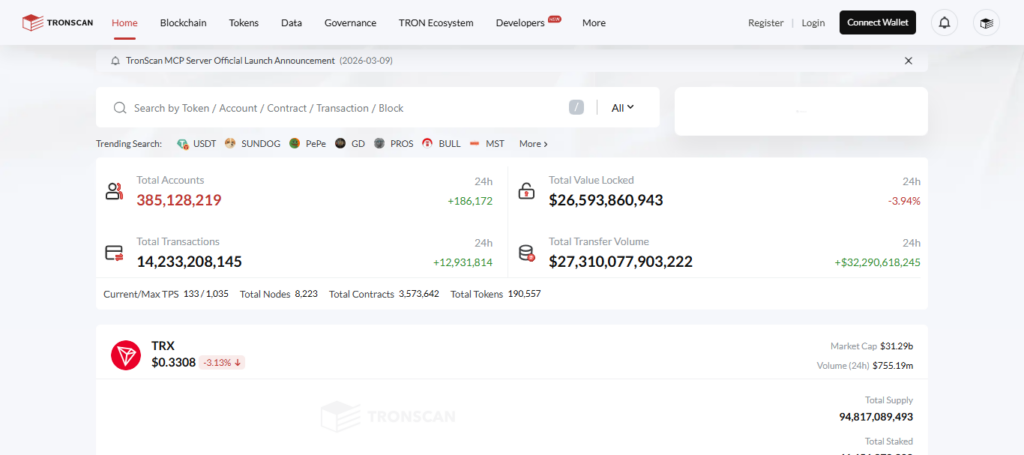Click the cube icon beside the bell

(x=986, y=23)
